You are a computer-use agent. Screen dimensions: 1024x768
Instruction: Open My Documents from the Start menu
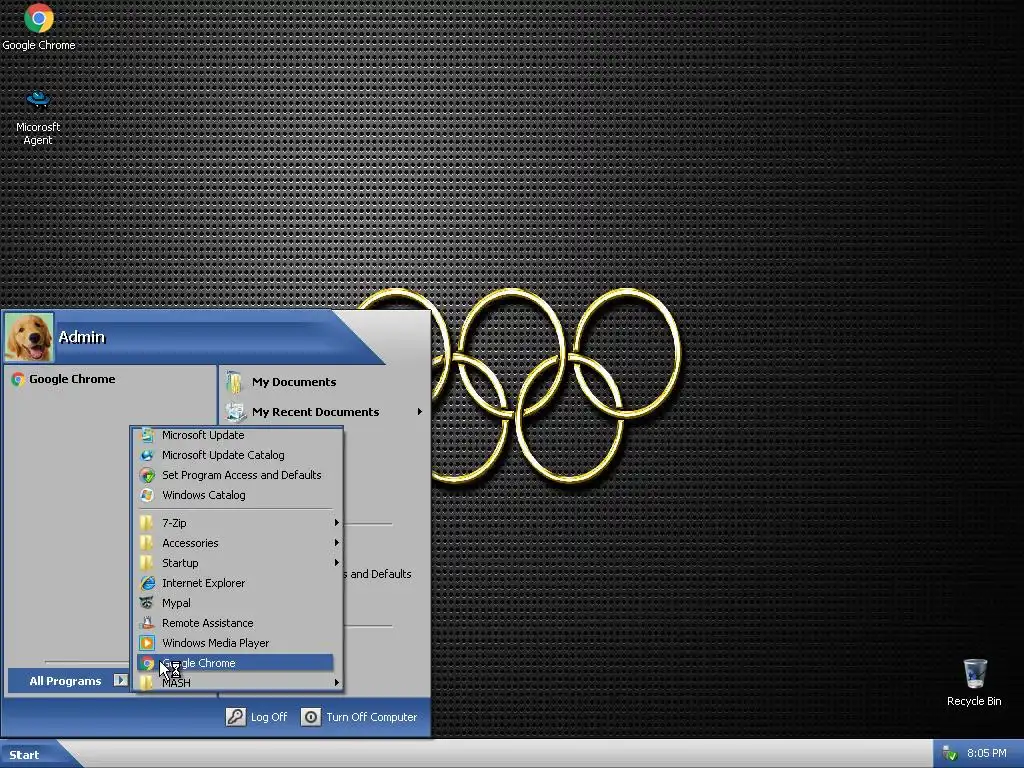(x=294, y=382)
